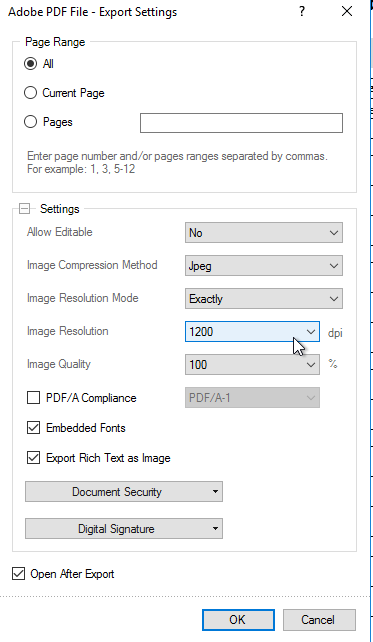The image size is (373, 642).
Task: Open the Allow Editable dropdown
Action: click(x=264, y=233)
